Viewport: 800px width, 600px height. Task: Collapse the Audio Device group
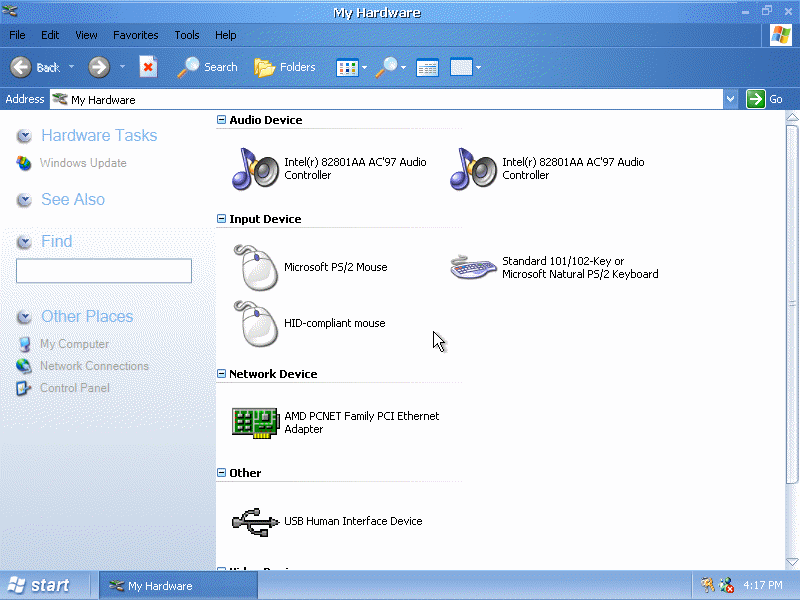[x=221, y=119]
